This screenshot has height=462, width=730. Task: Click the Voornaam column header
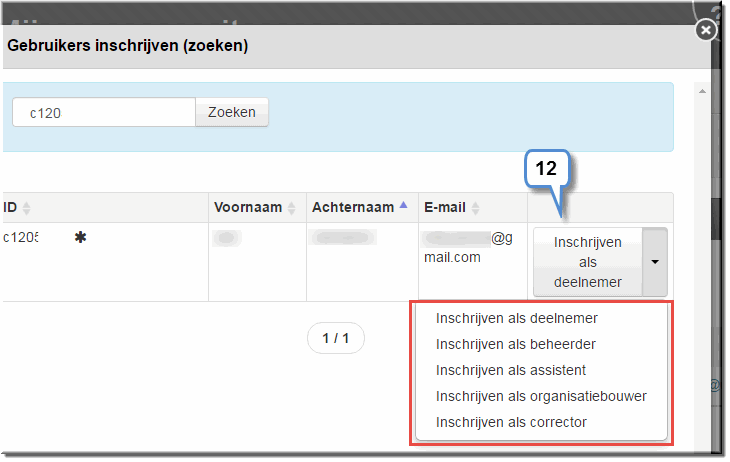coord(257,208)
